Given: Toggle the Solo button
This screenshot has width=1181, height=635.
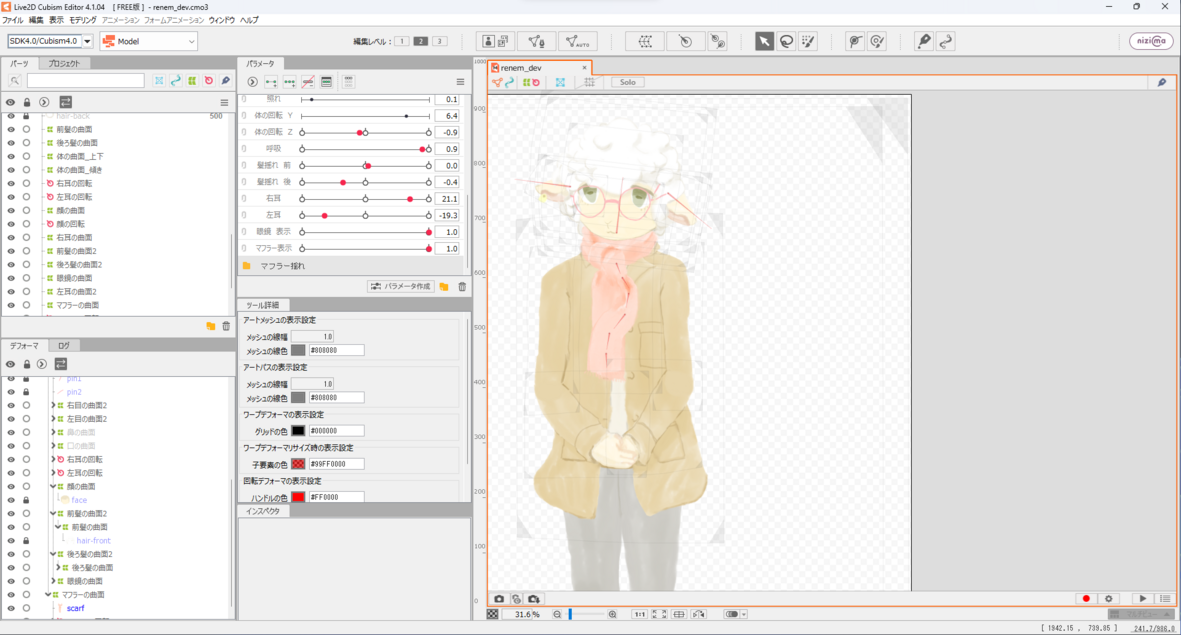Looking at the screenshot, I should point(627,82).
